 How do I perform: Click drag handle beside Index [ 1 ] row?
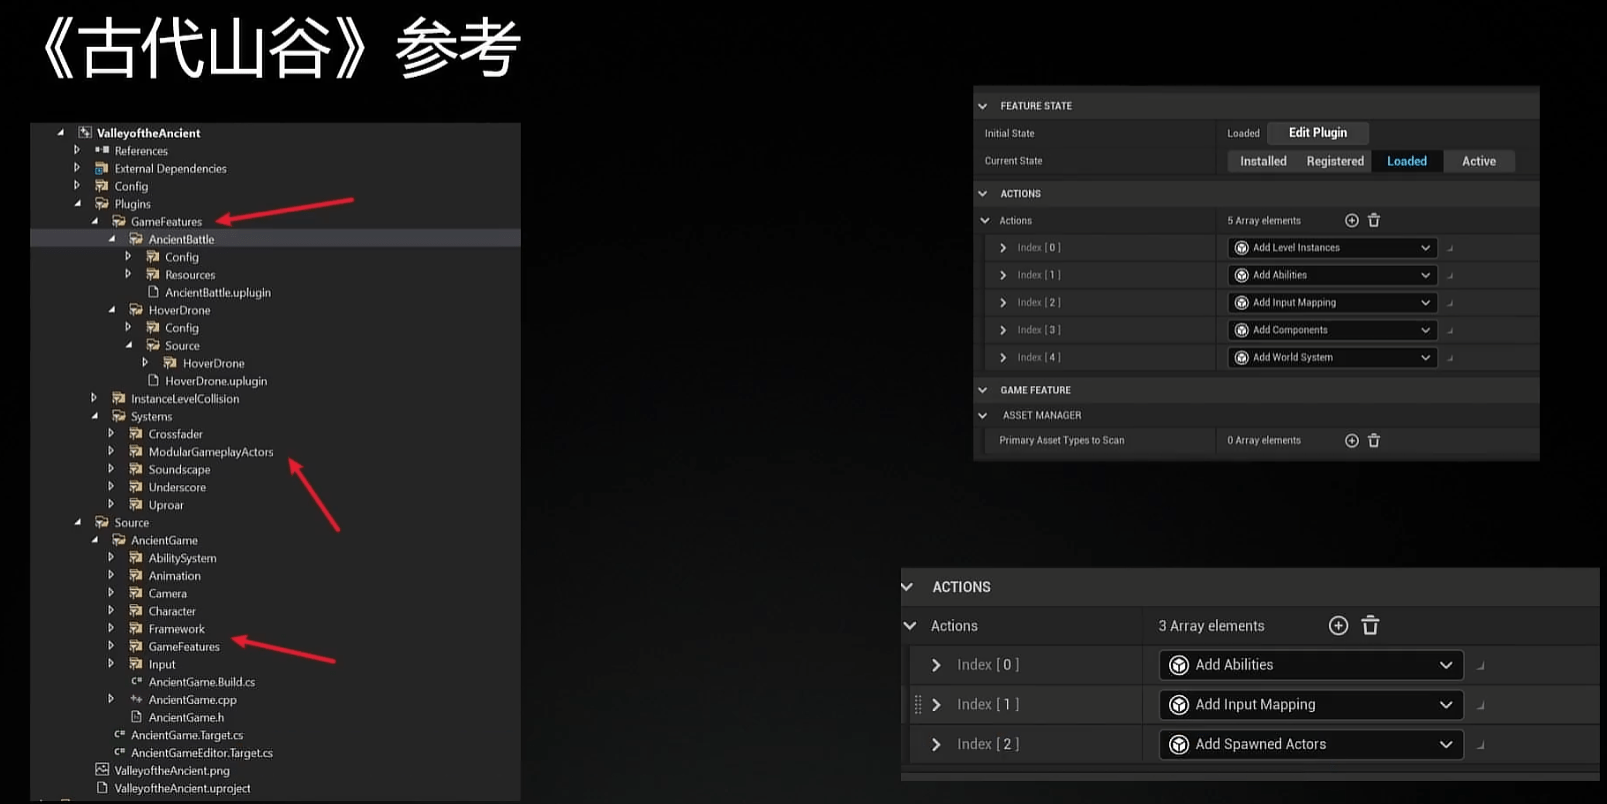[x=918, y=705]
